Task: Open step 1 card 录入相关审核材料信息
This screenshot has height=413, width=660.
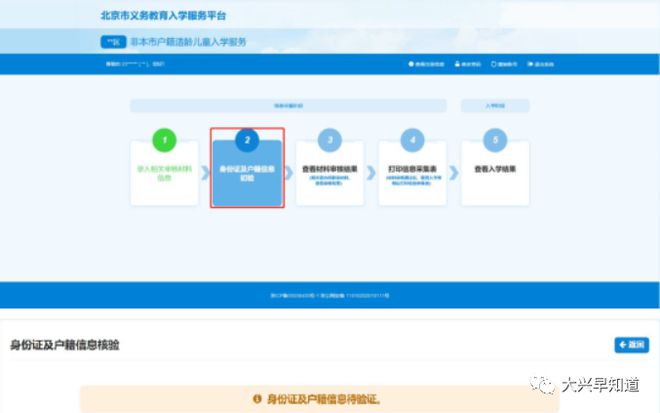Action: [164, 173]
